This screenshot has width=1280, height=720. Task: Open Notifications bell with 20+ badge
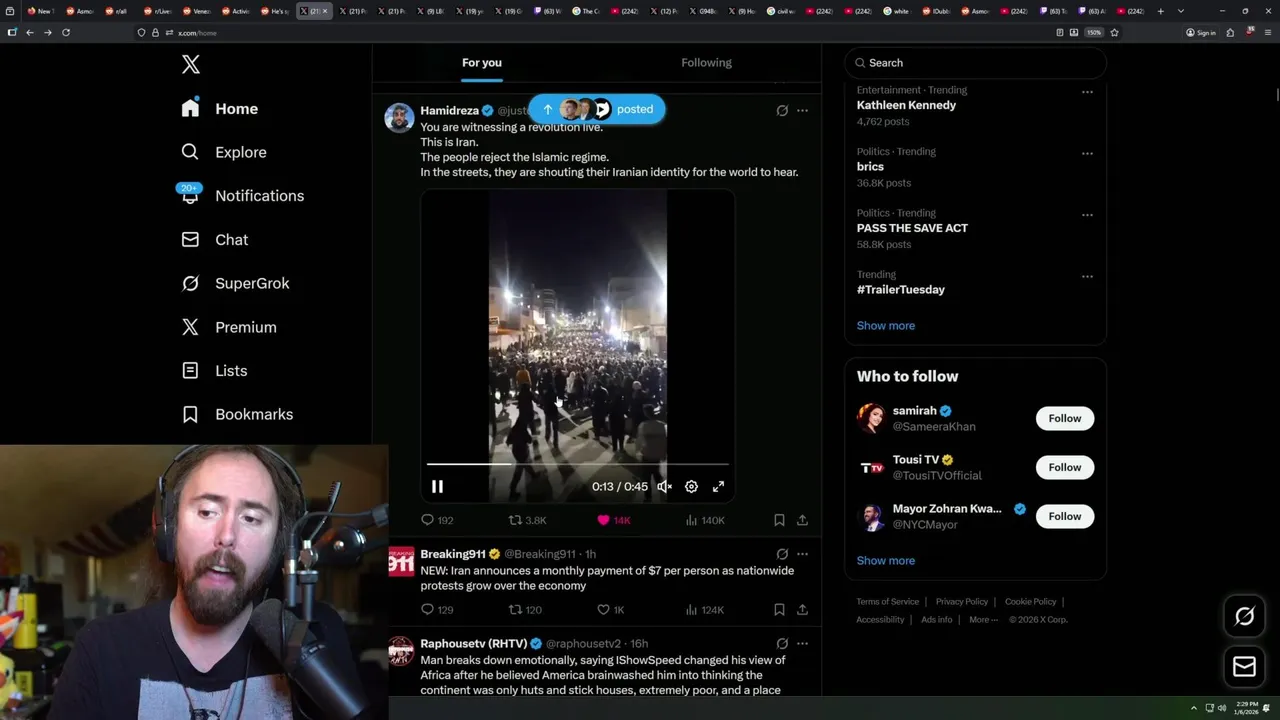[190, 195]
